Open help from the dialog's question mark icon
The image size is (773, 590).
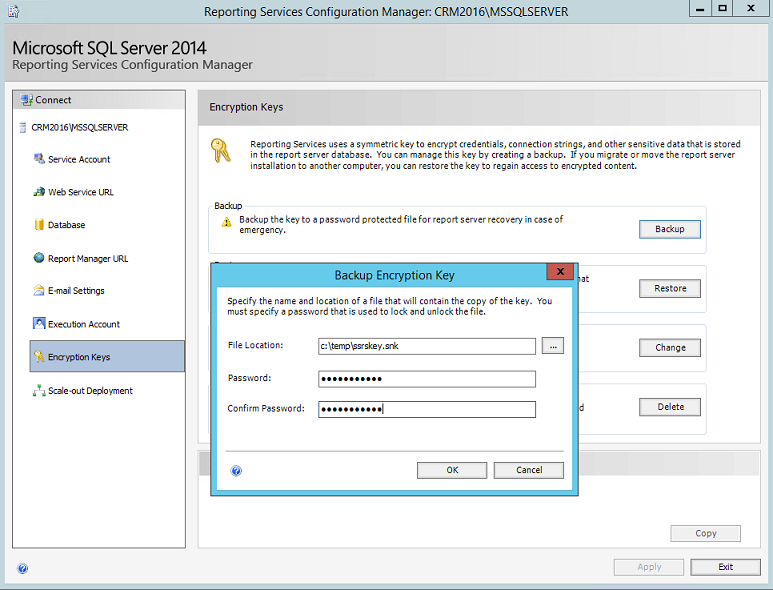[236, 471]
